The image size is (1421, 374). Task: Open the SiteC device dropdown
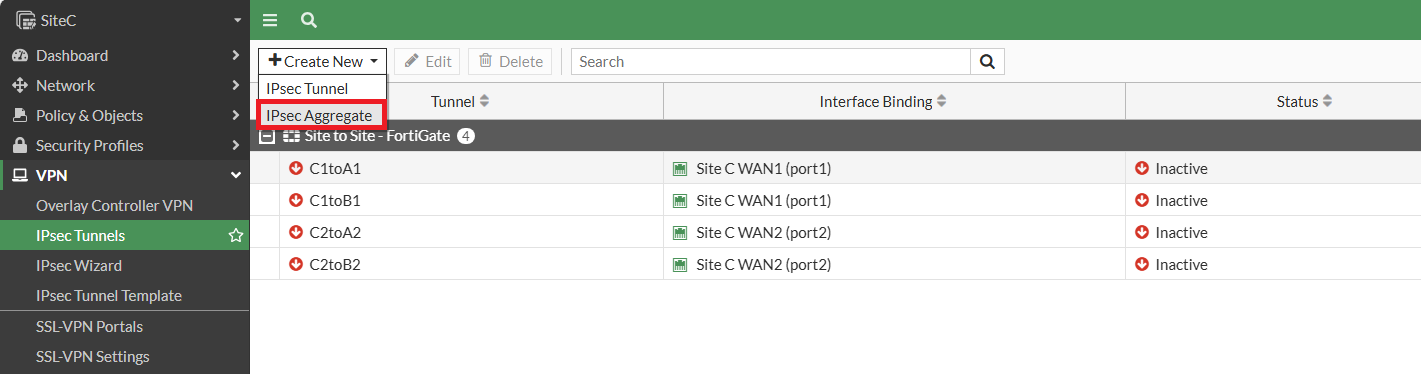pos(237,20)
